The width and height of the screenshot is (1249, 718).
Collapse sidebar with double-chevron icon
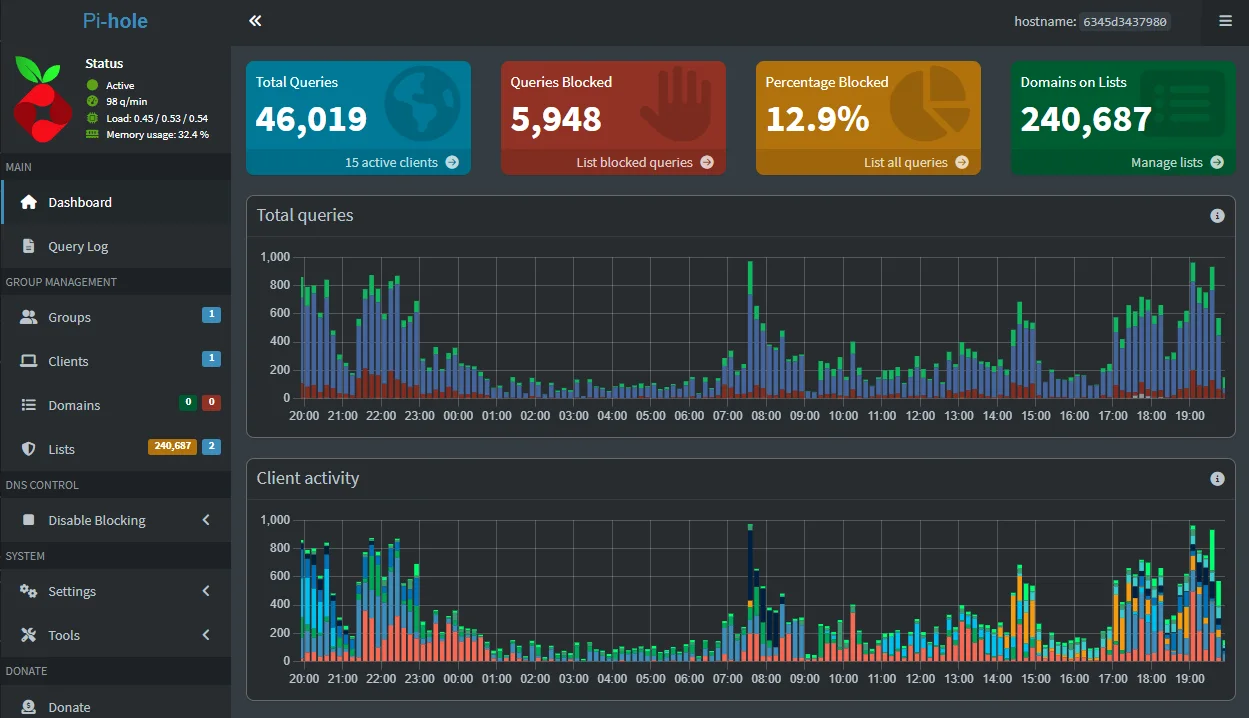tap(255, 21)
